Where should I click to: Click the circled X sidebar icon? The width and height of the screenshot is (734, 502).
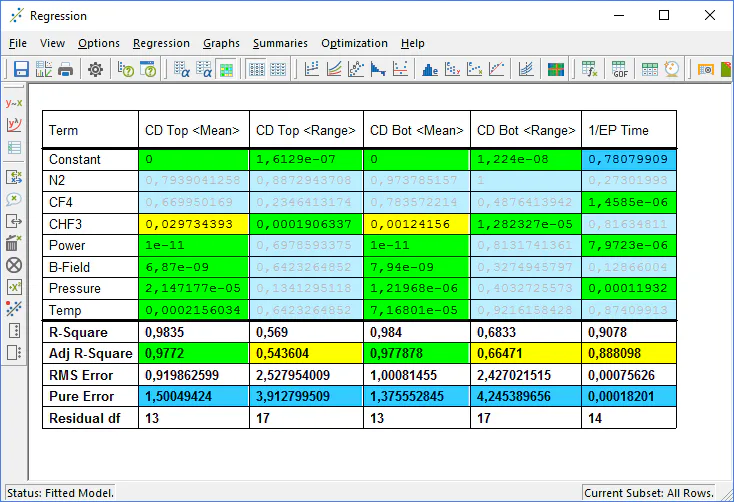[14, 266]
